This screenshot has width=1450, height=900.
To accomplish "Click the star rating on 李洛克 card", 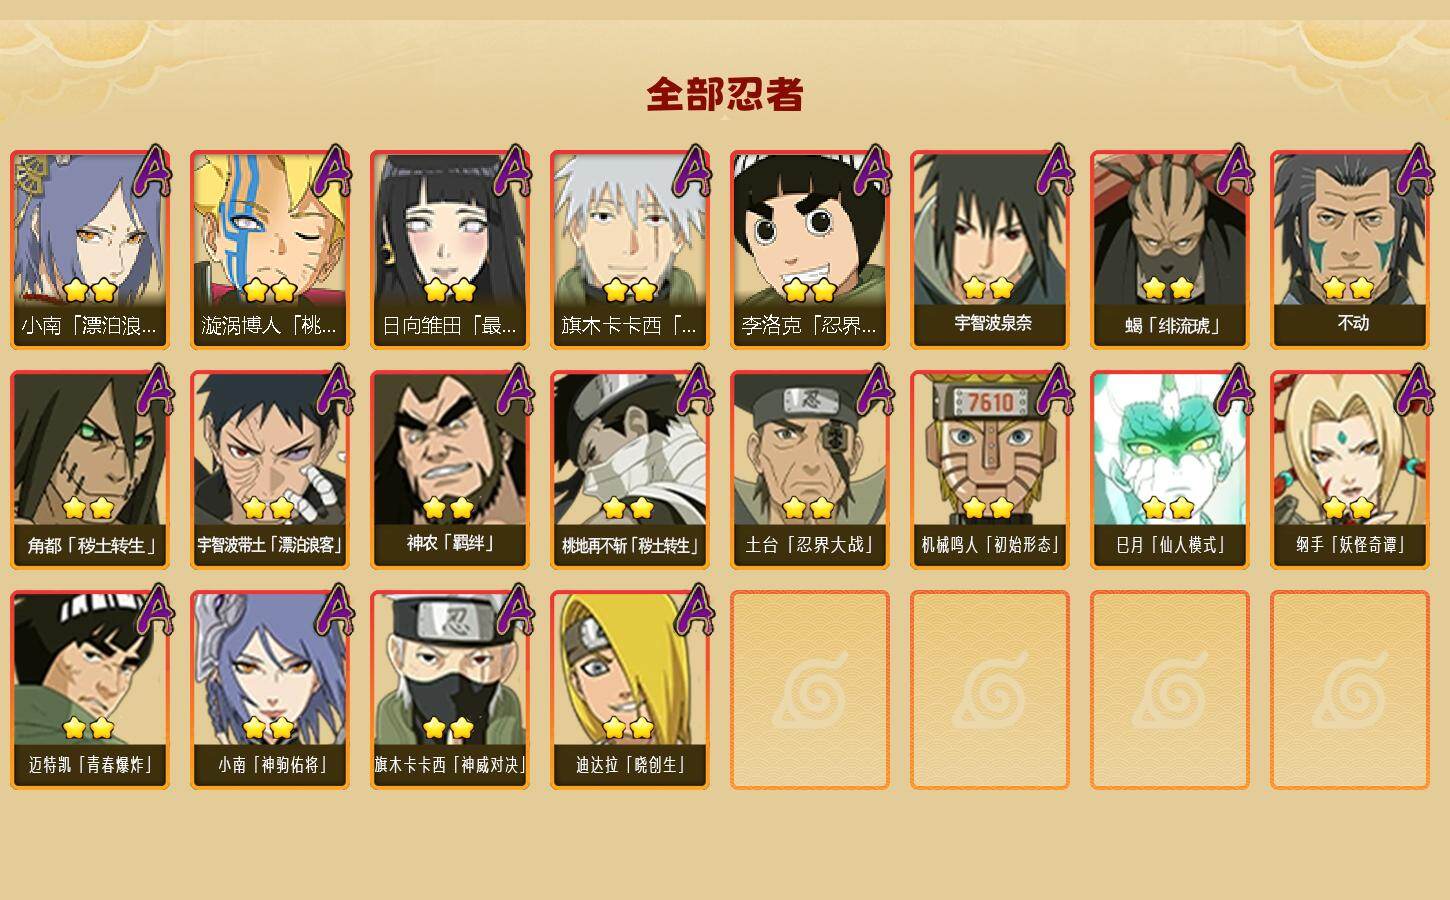I will (x=810, y=290).
